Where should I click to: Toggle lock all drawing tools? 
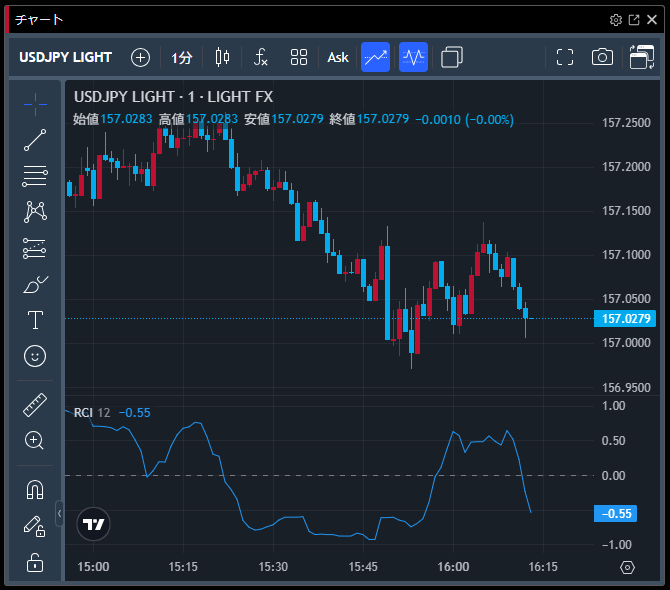pyautogui.click(x=35, y=561)
